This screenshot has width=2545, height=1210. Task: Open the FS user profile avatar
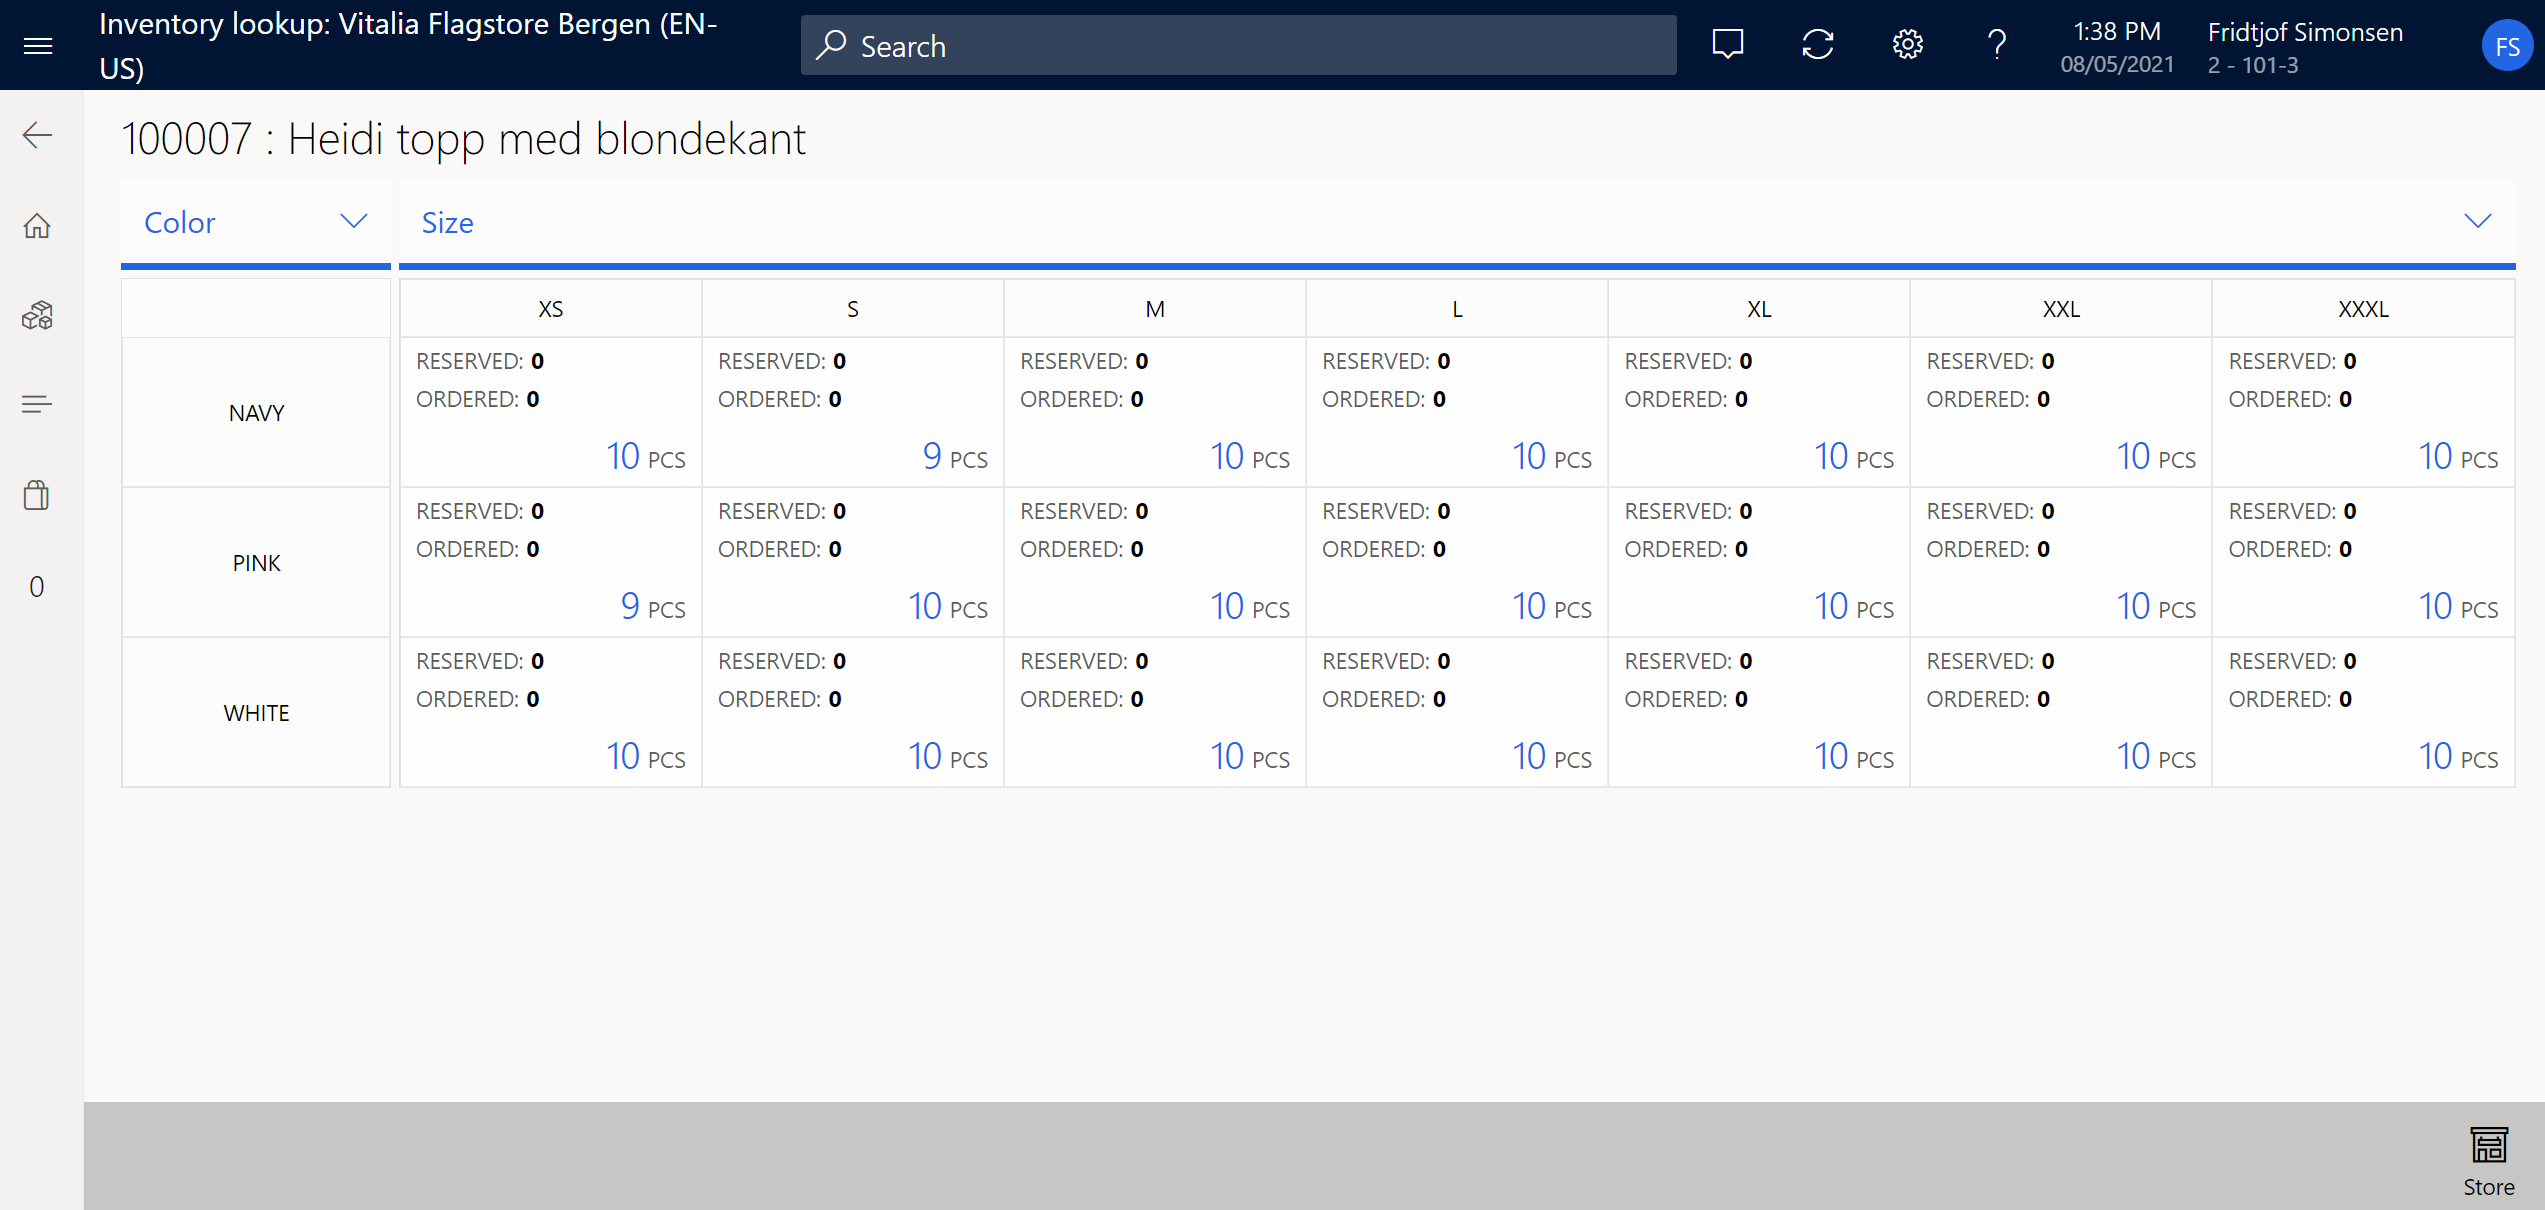click(x=2506, y=47)
